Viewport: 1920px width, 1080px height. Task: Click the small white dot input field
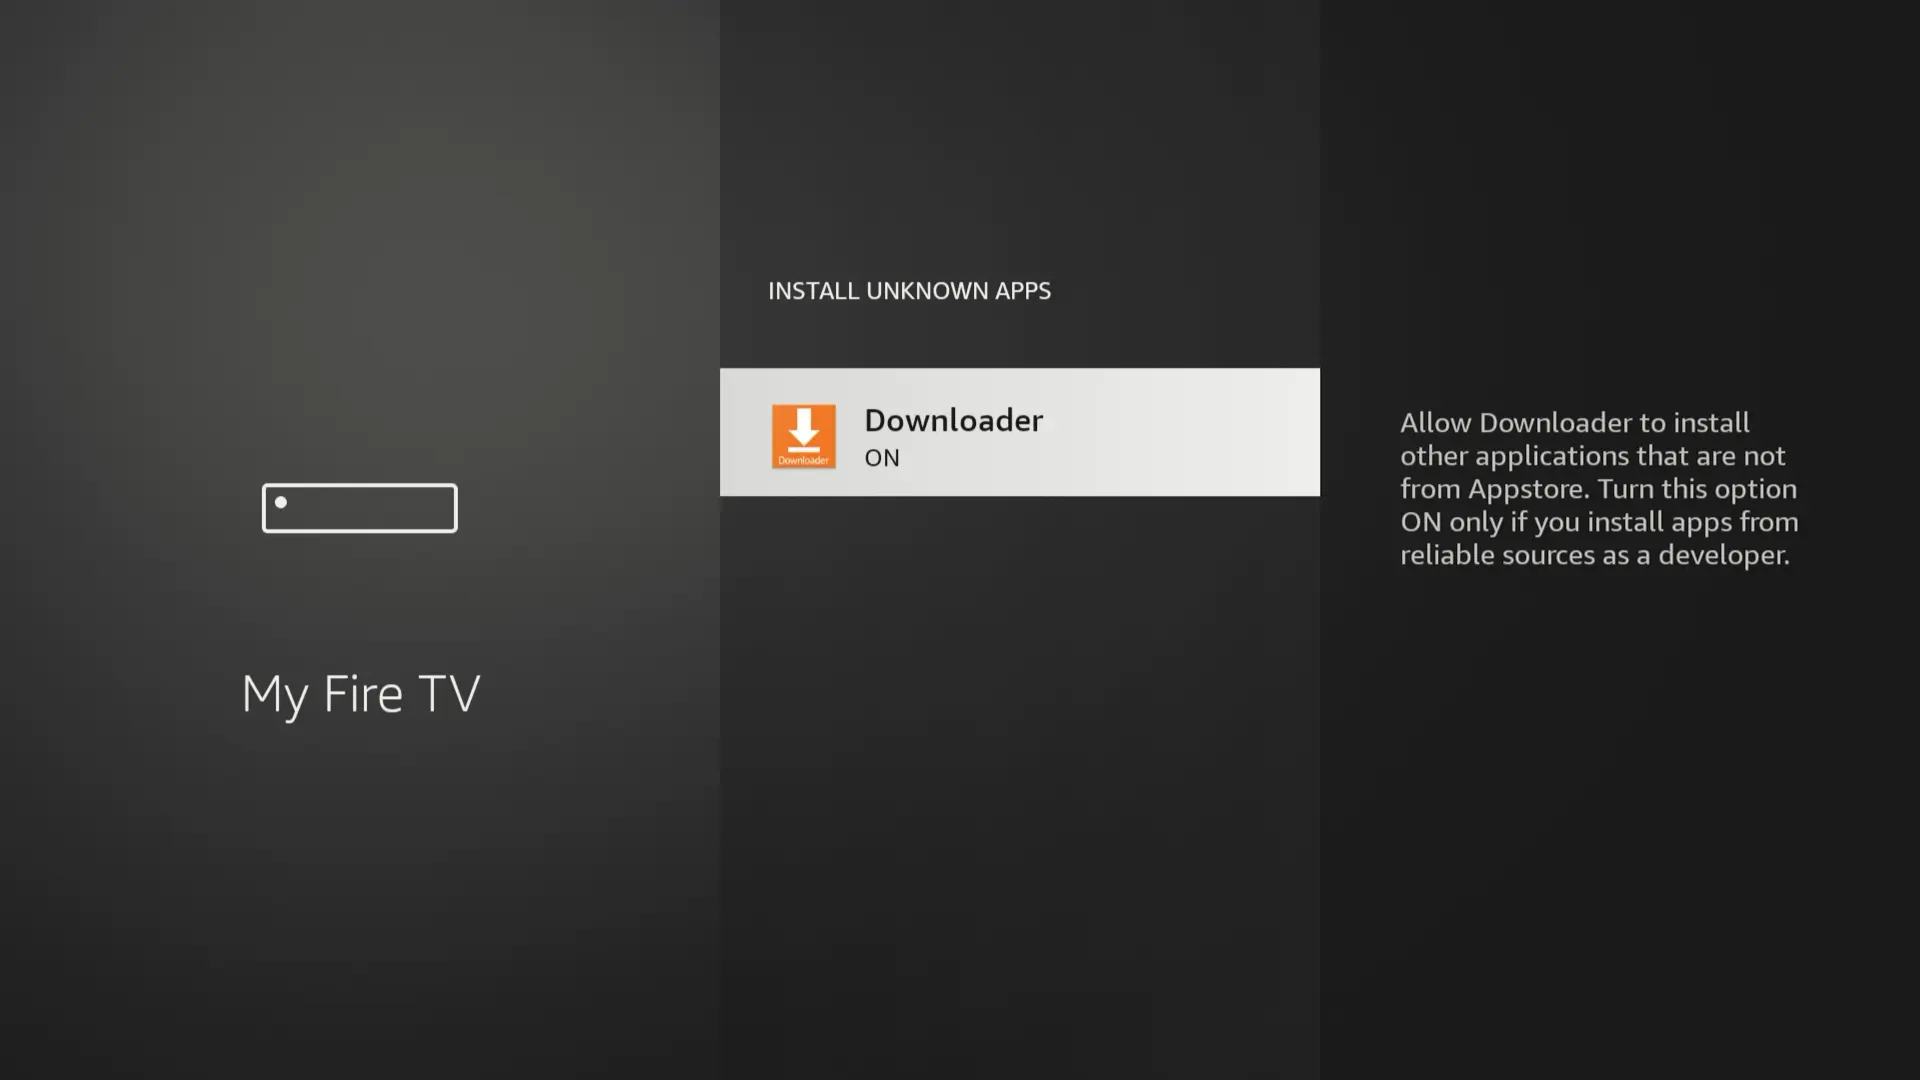coord(281,502)
